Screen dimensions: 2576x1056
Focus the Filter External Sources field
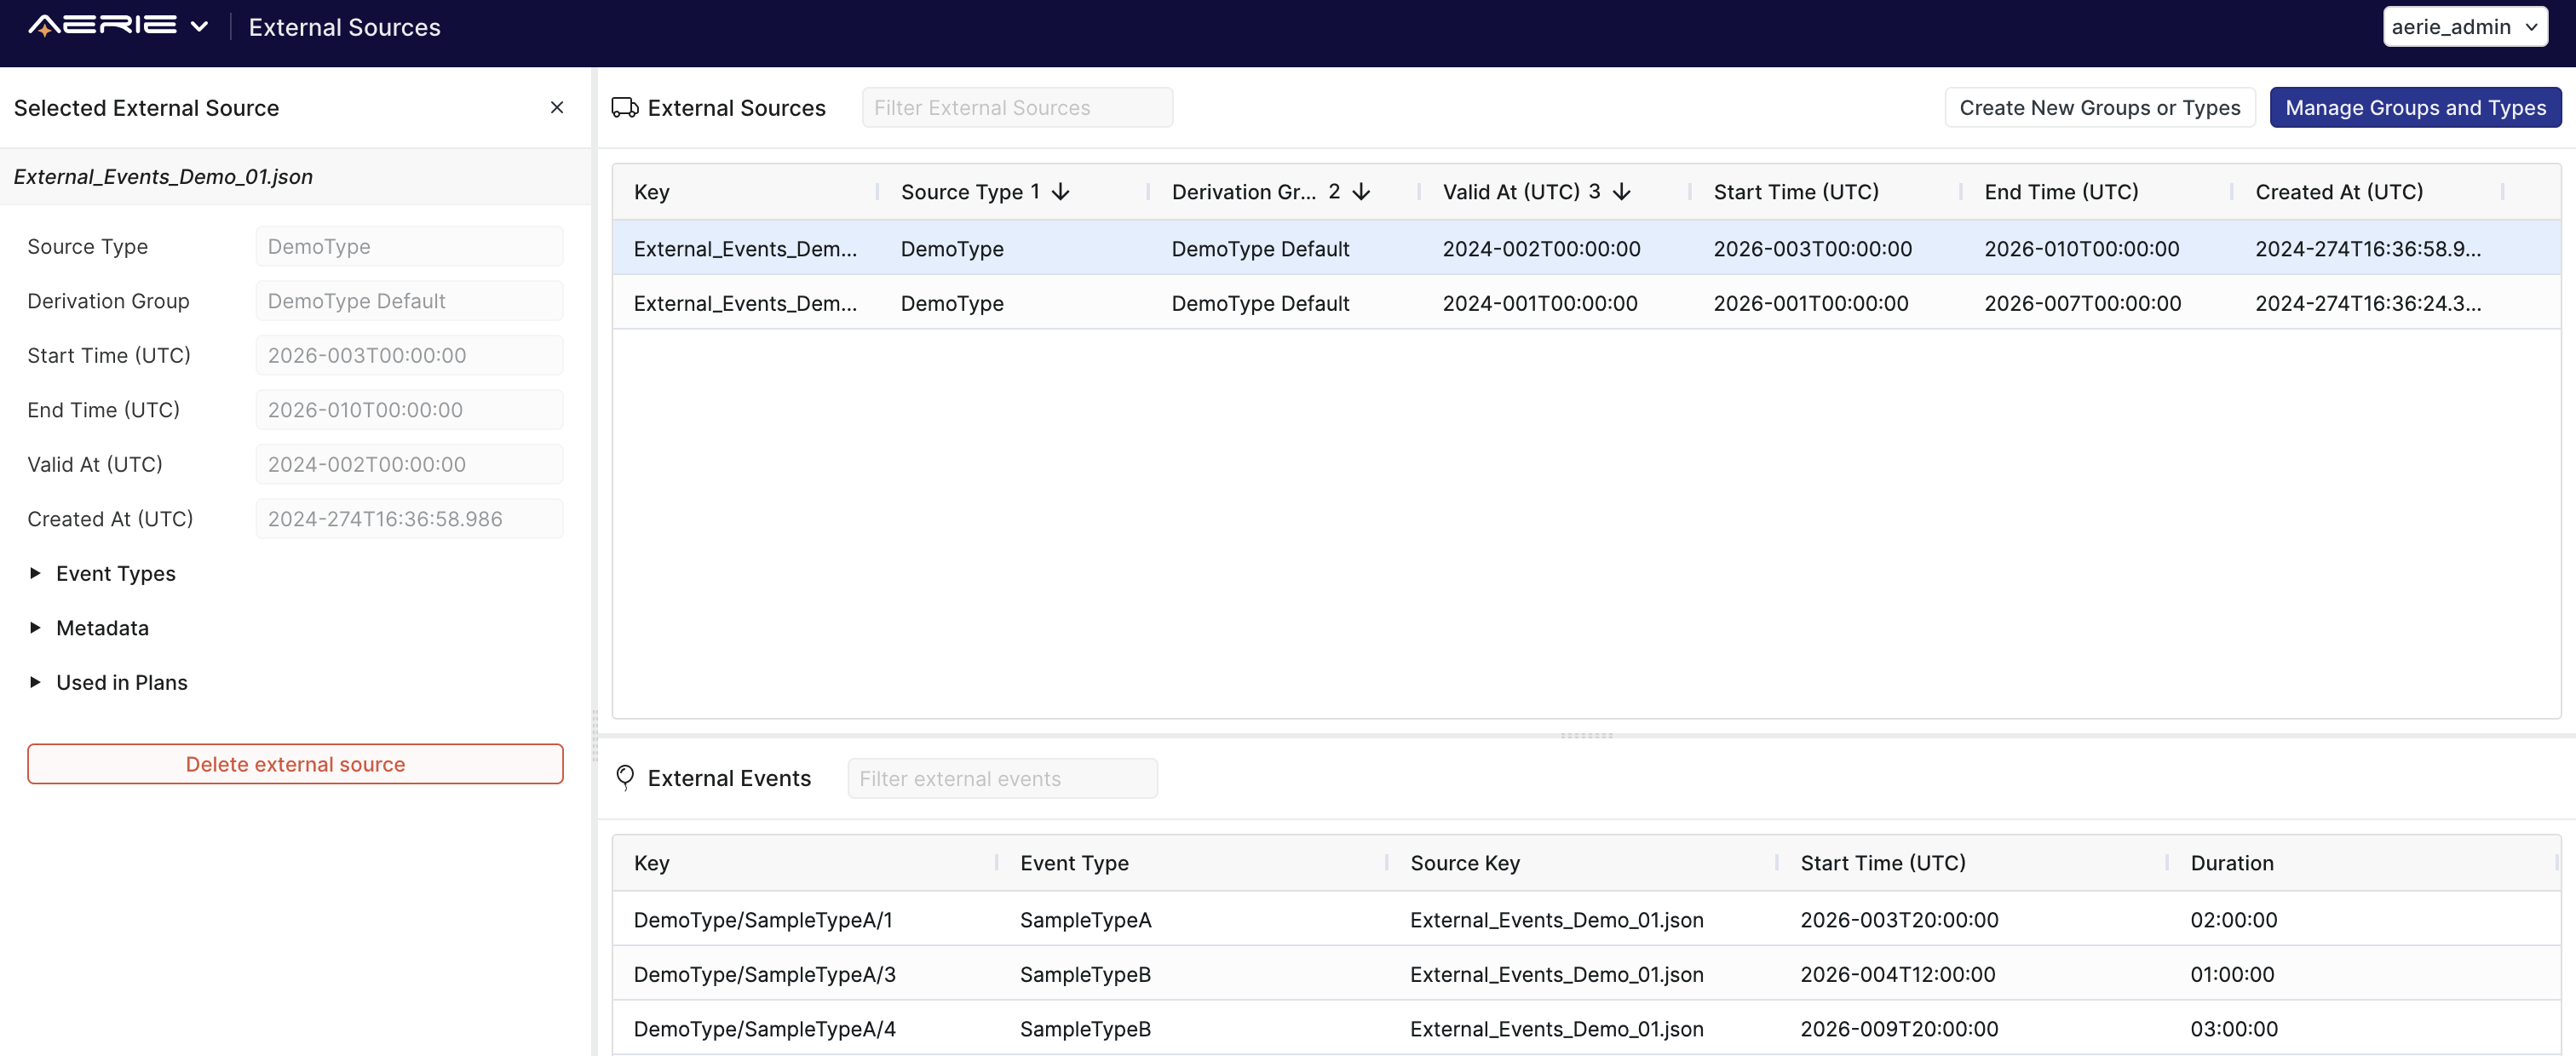pyautogui.click(x=1017, y=107)
